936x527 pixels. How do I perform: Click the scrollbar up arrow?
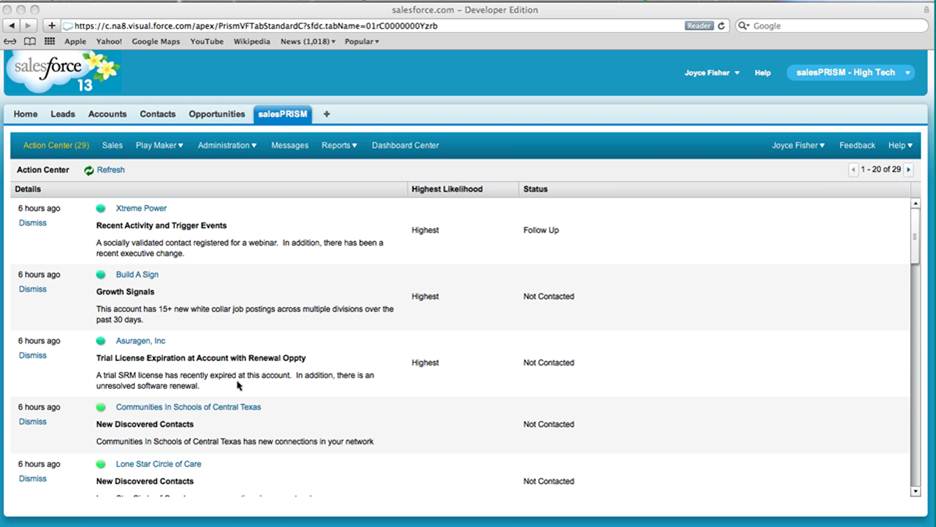click(x=916, y=204)
